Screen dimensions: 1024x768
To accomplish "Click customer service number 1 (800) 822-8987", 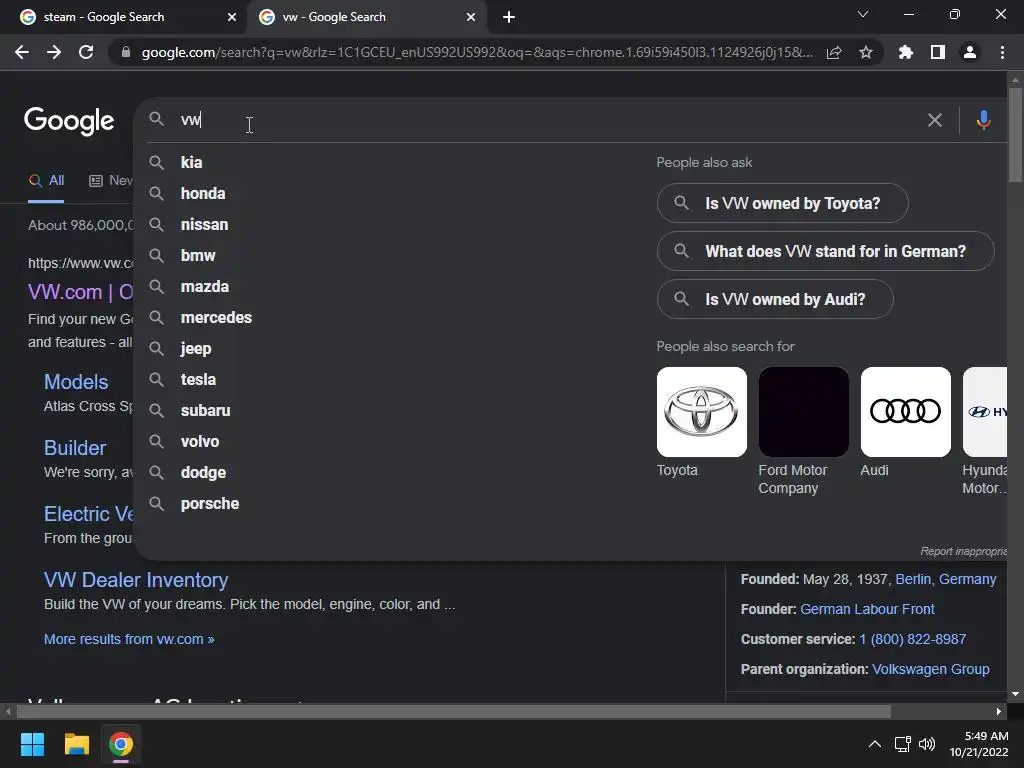I will pyautogui.click(x=912, y=639).
